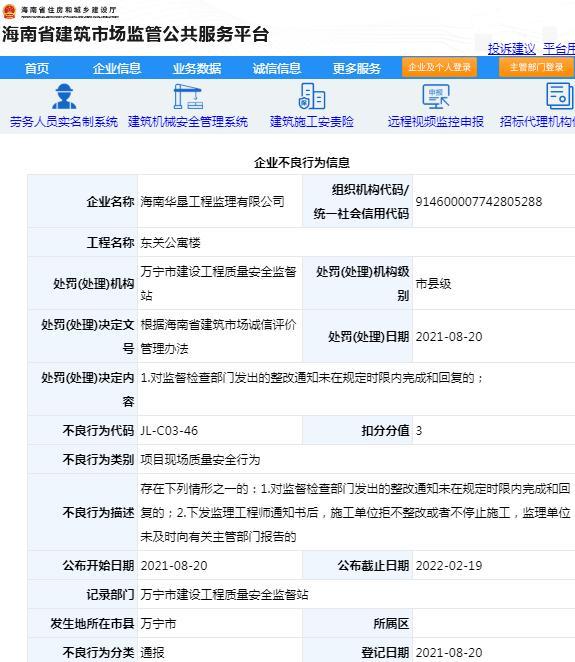Viewport: 575px width, 662px height.
Task: Select the deduction score value 3
Action: coord(419,431)
